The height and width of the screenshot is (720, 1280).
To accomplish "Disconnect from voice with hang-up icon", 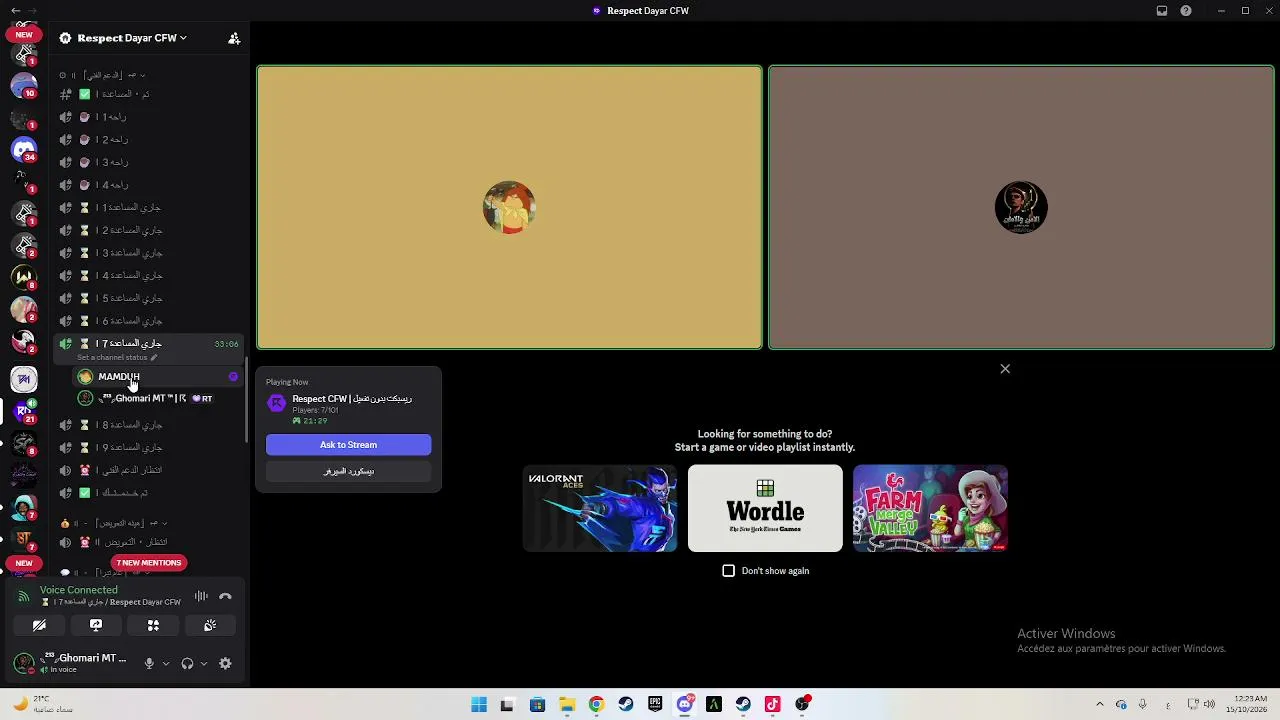I will point(225,596).
